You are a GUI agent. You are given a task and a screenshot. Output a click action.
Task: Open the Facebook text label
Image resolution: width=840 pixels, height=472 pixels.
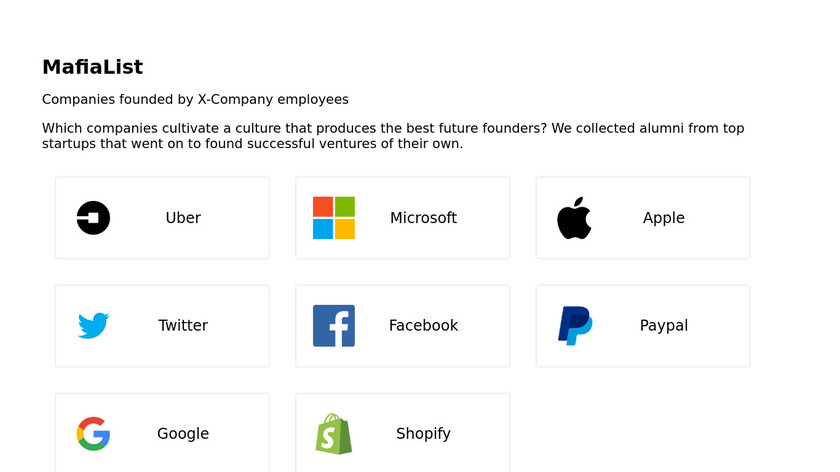(423, 326)
